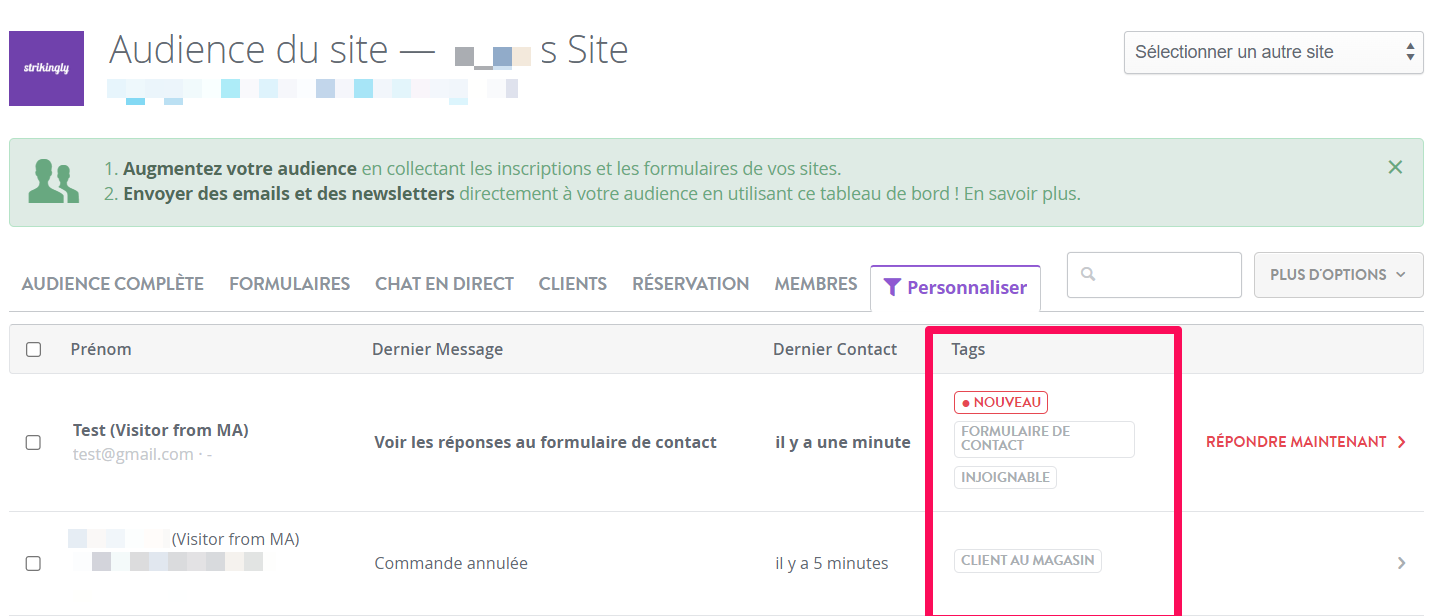Click the Formulaire de contact tag

[x=1044, y=439]
